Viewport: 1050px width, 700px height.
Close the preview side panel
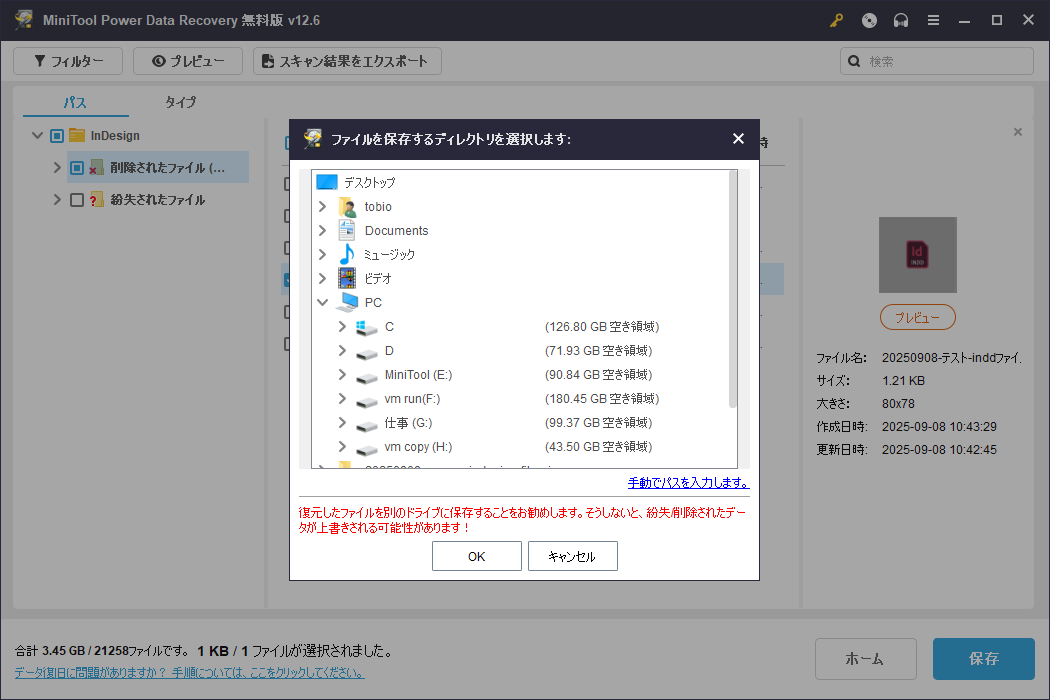1018,132
